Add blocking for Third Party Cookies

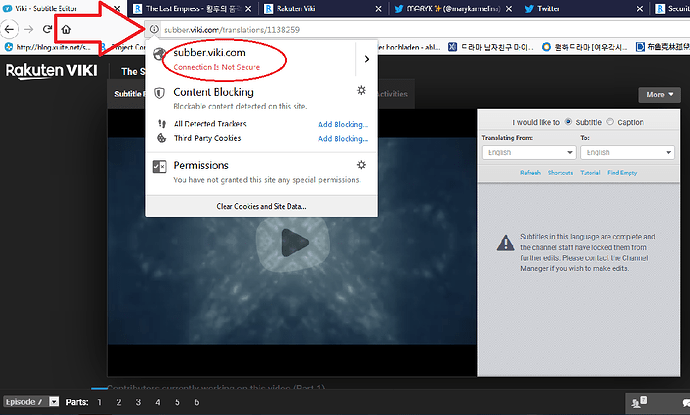(343, 139)
